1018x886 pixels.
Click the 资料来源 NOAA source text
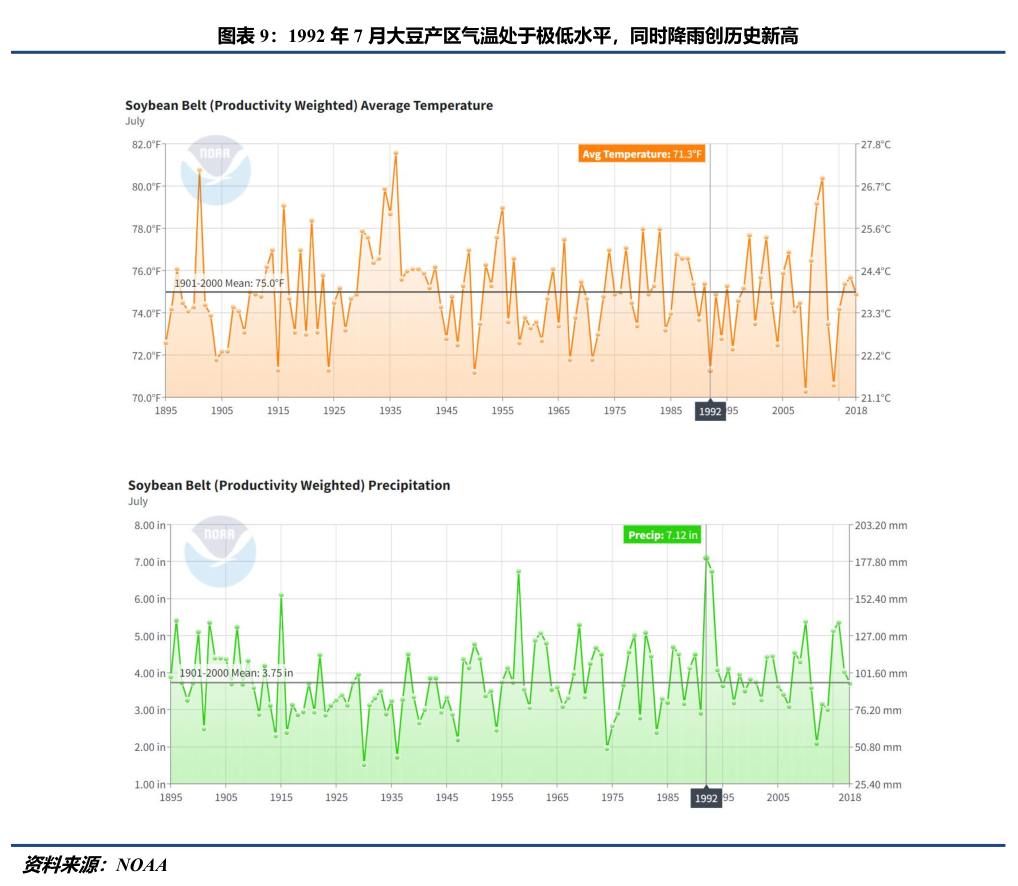coord(94,865)
